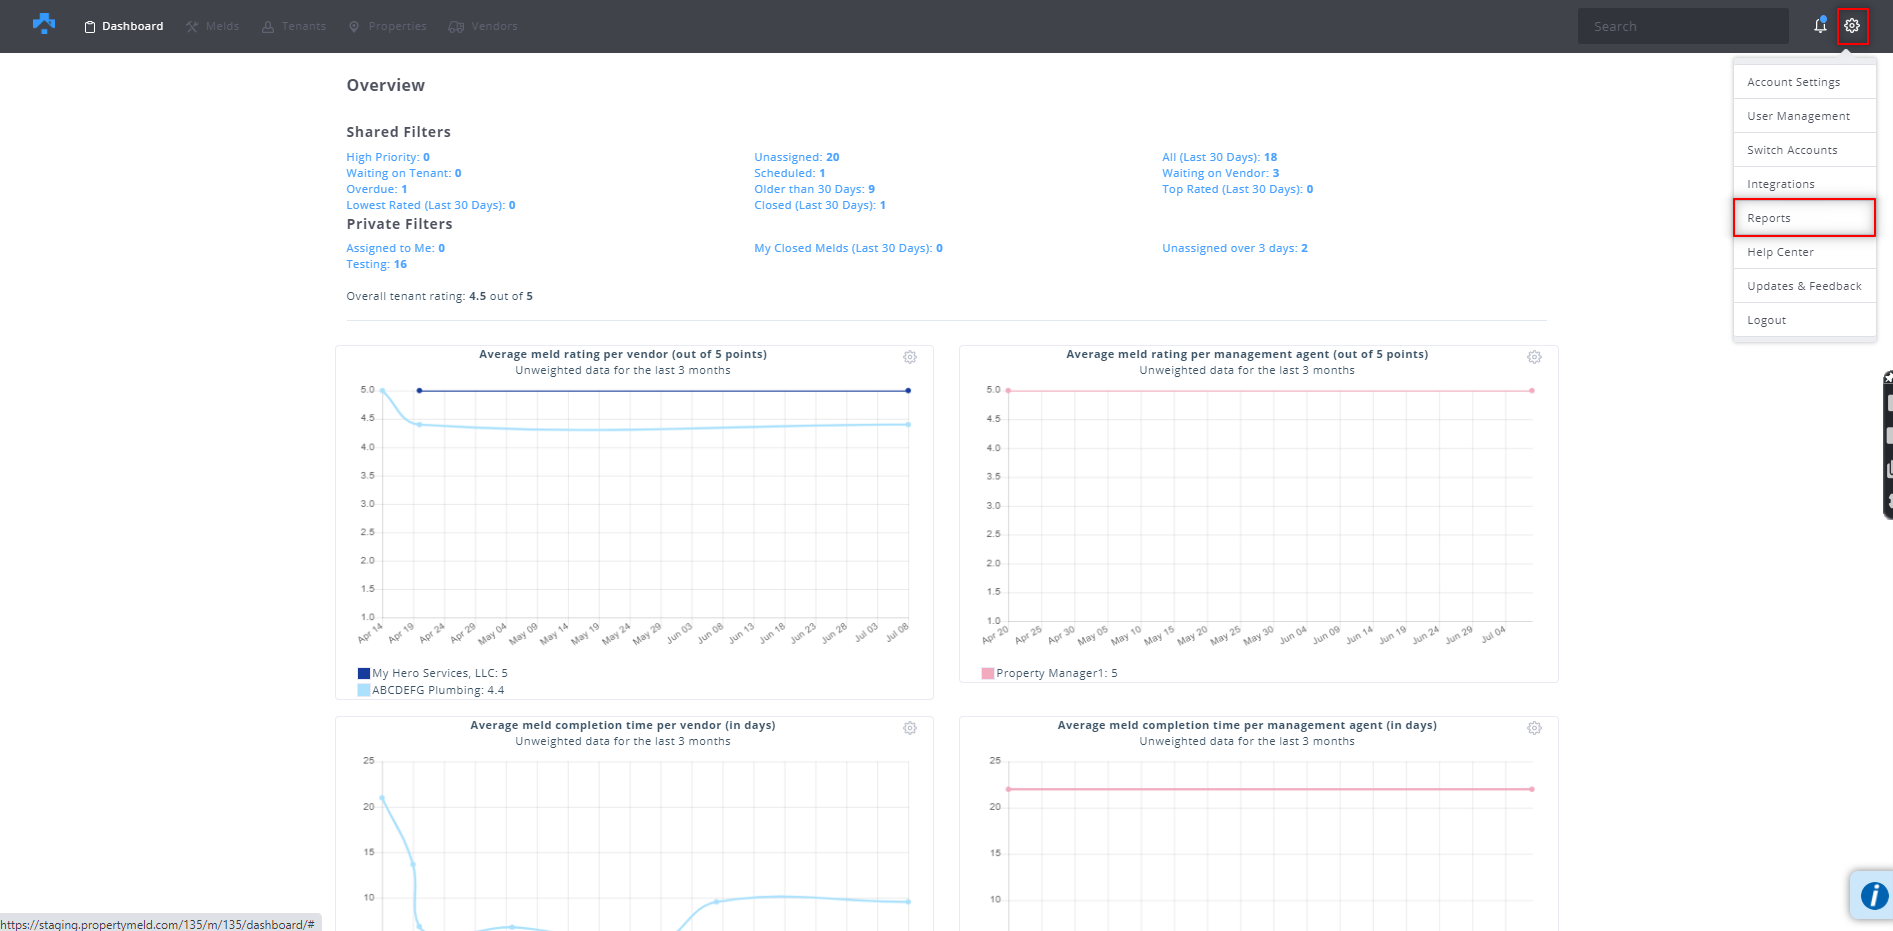
Task: Open the Older than 30 Days filter link
Action: [x=814, y=189]
